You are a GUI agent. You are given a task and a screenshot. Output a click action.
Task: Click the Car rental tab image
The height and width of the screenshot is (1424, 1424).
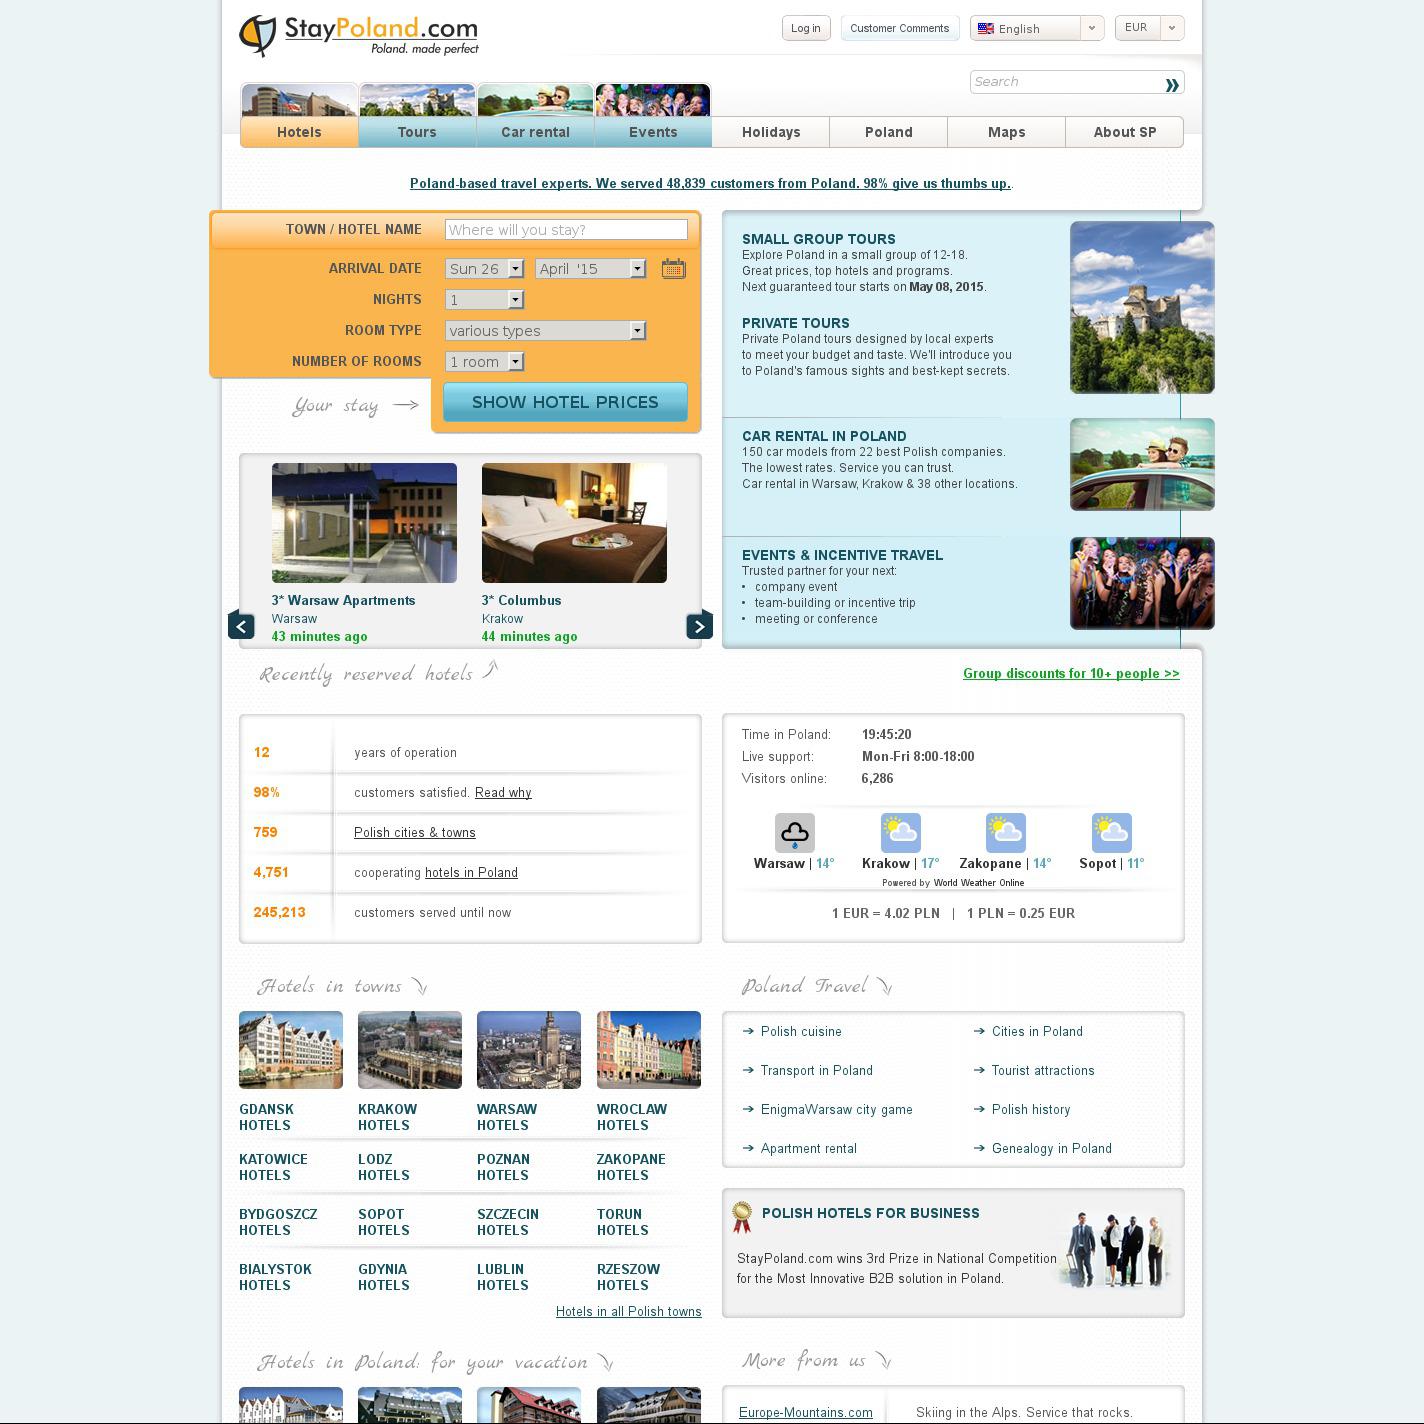point(535,100)
